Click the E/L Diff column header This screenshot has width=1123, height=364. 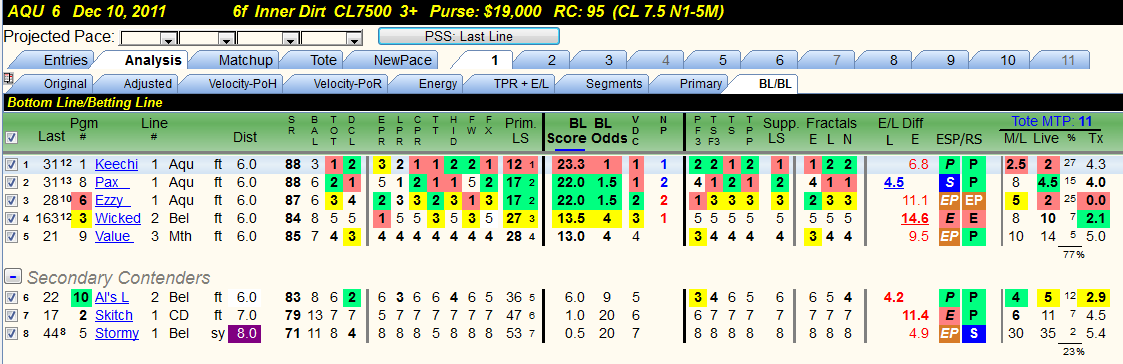(x=902, y=123)
